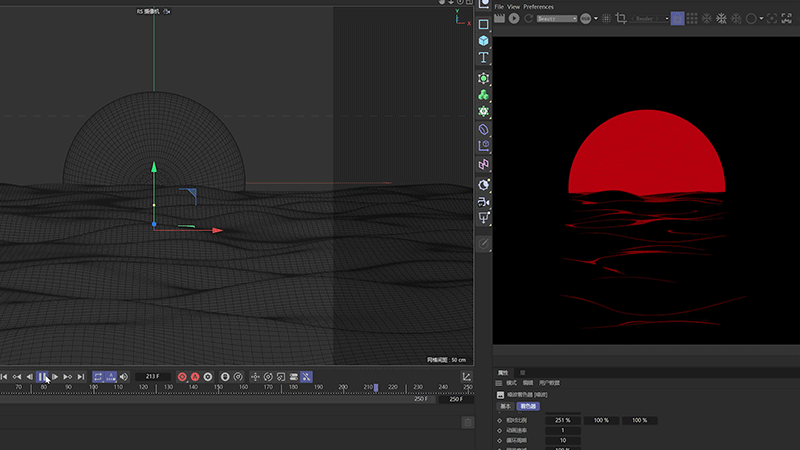Toggle rotation keyframe recording
Screen dimensions: 800x450
click(x=268, y=377)
